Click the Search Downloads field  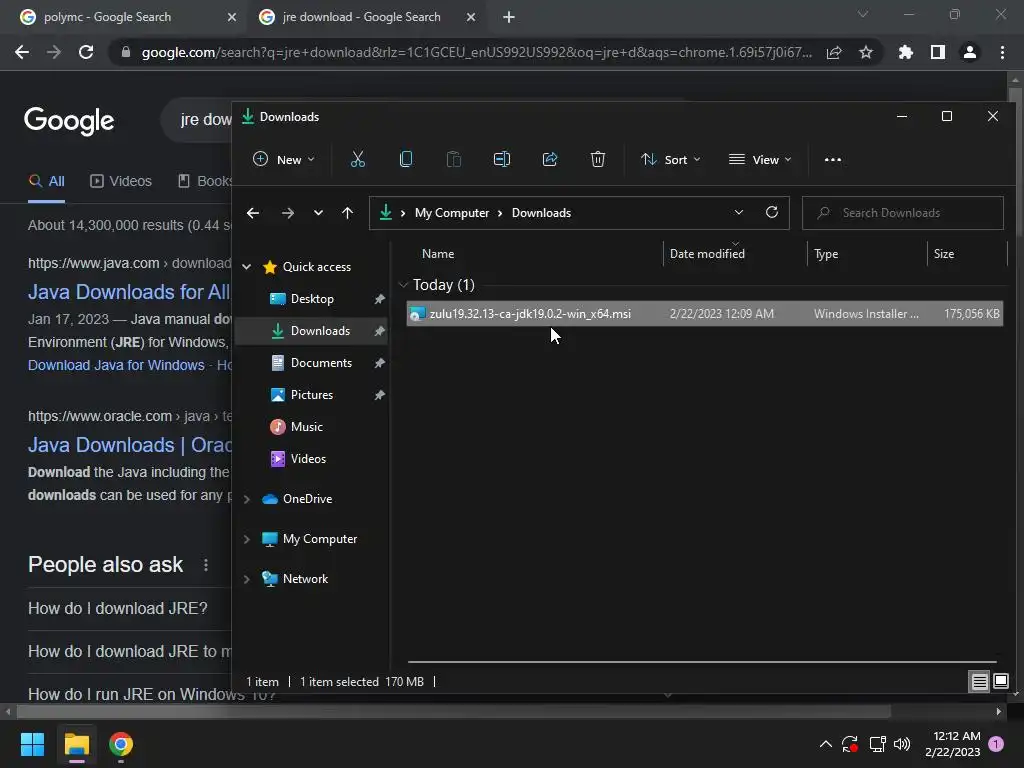(903, 213)
